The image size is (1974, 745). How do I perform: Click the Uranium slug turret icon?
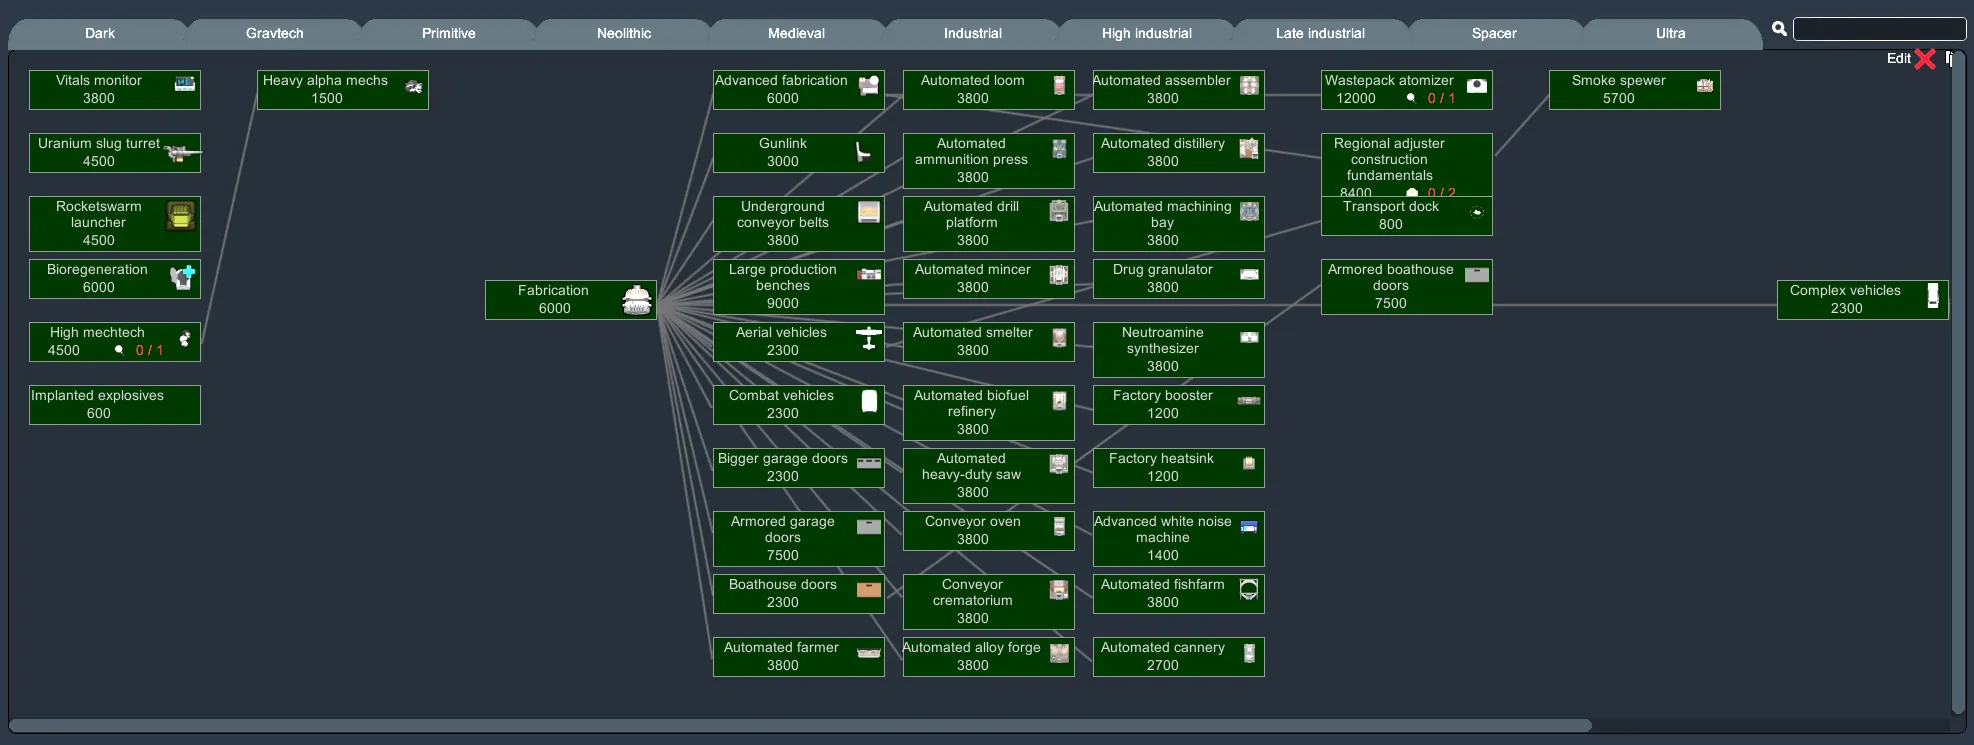181,153
